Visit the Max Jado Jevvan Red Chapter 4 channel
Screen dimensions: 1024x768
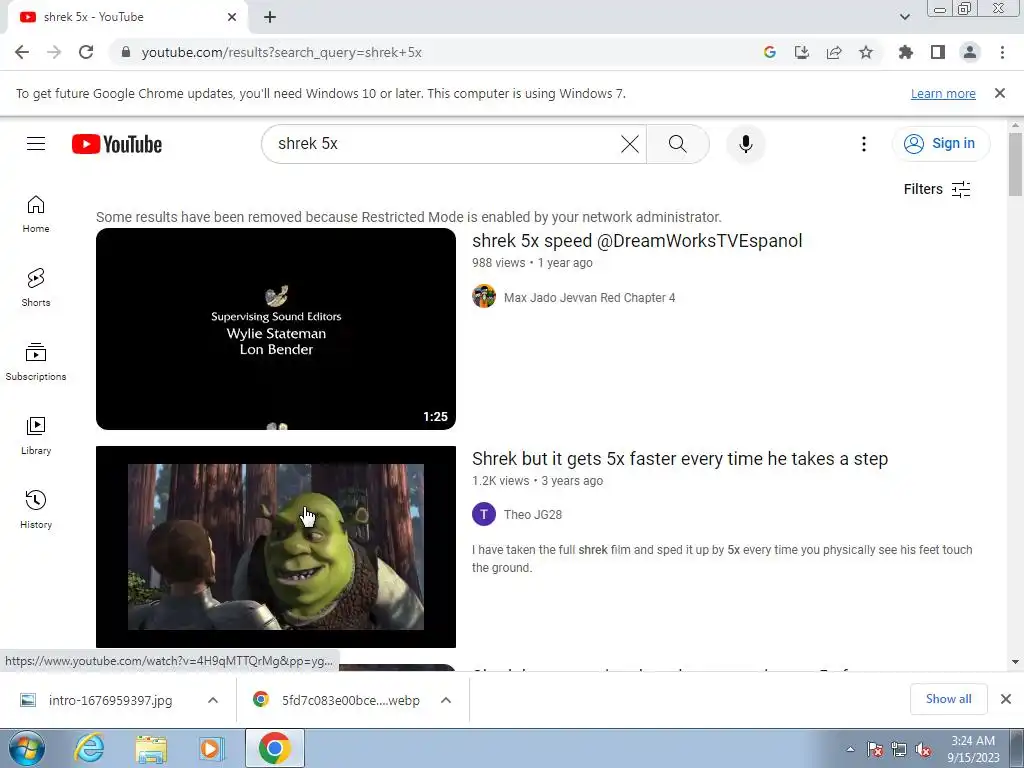[589, 298]
